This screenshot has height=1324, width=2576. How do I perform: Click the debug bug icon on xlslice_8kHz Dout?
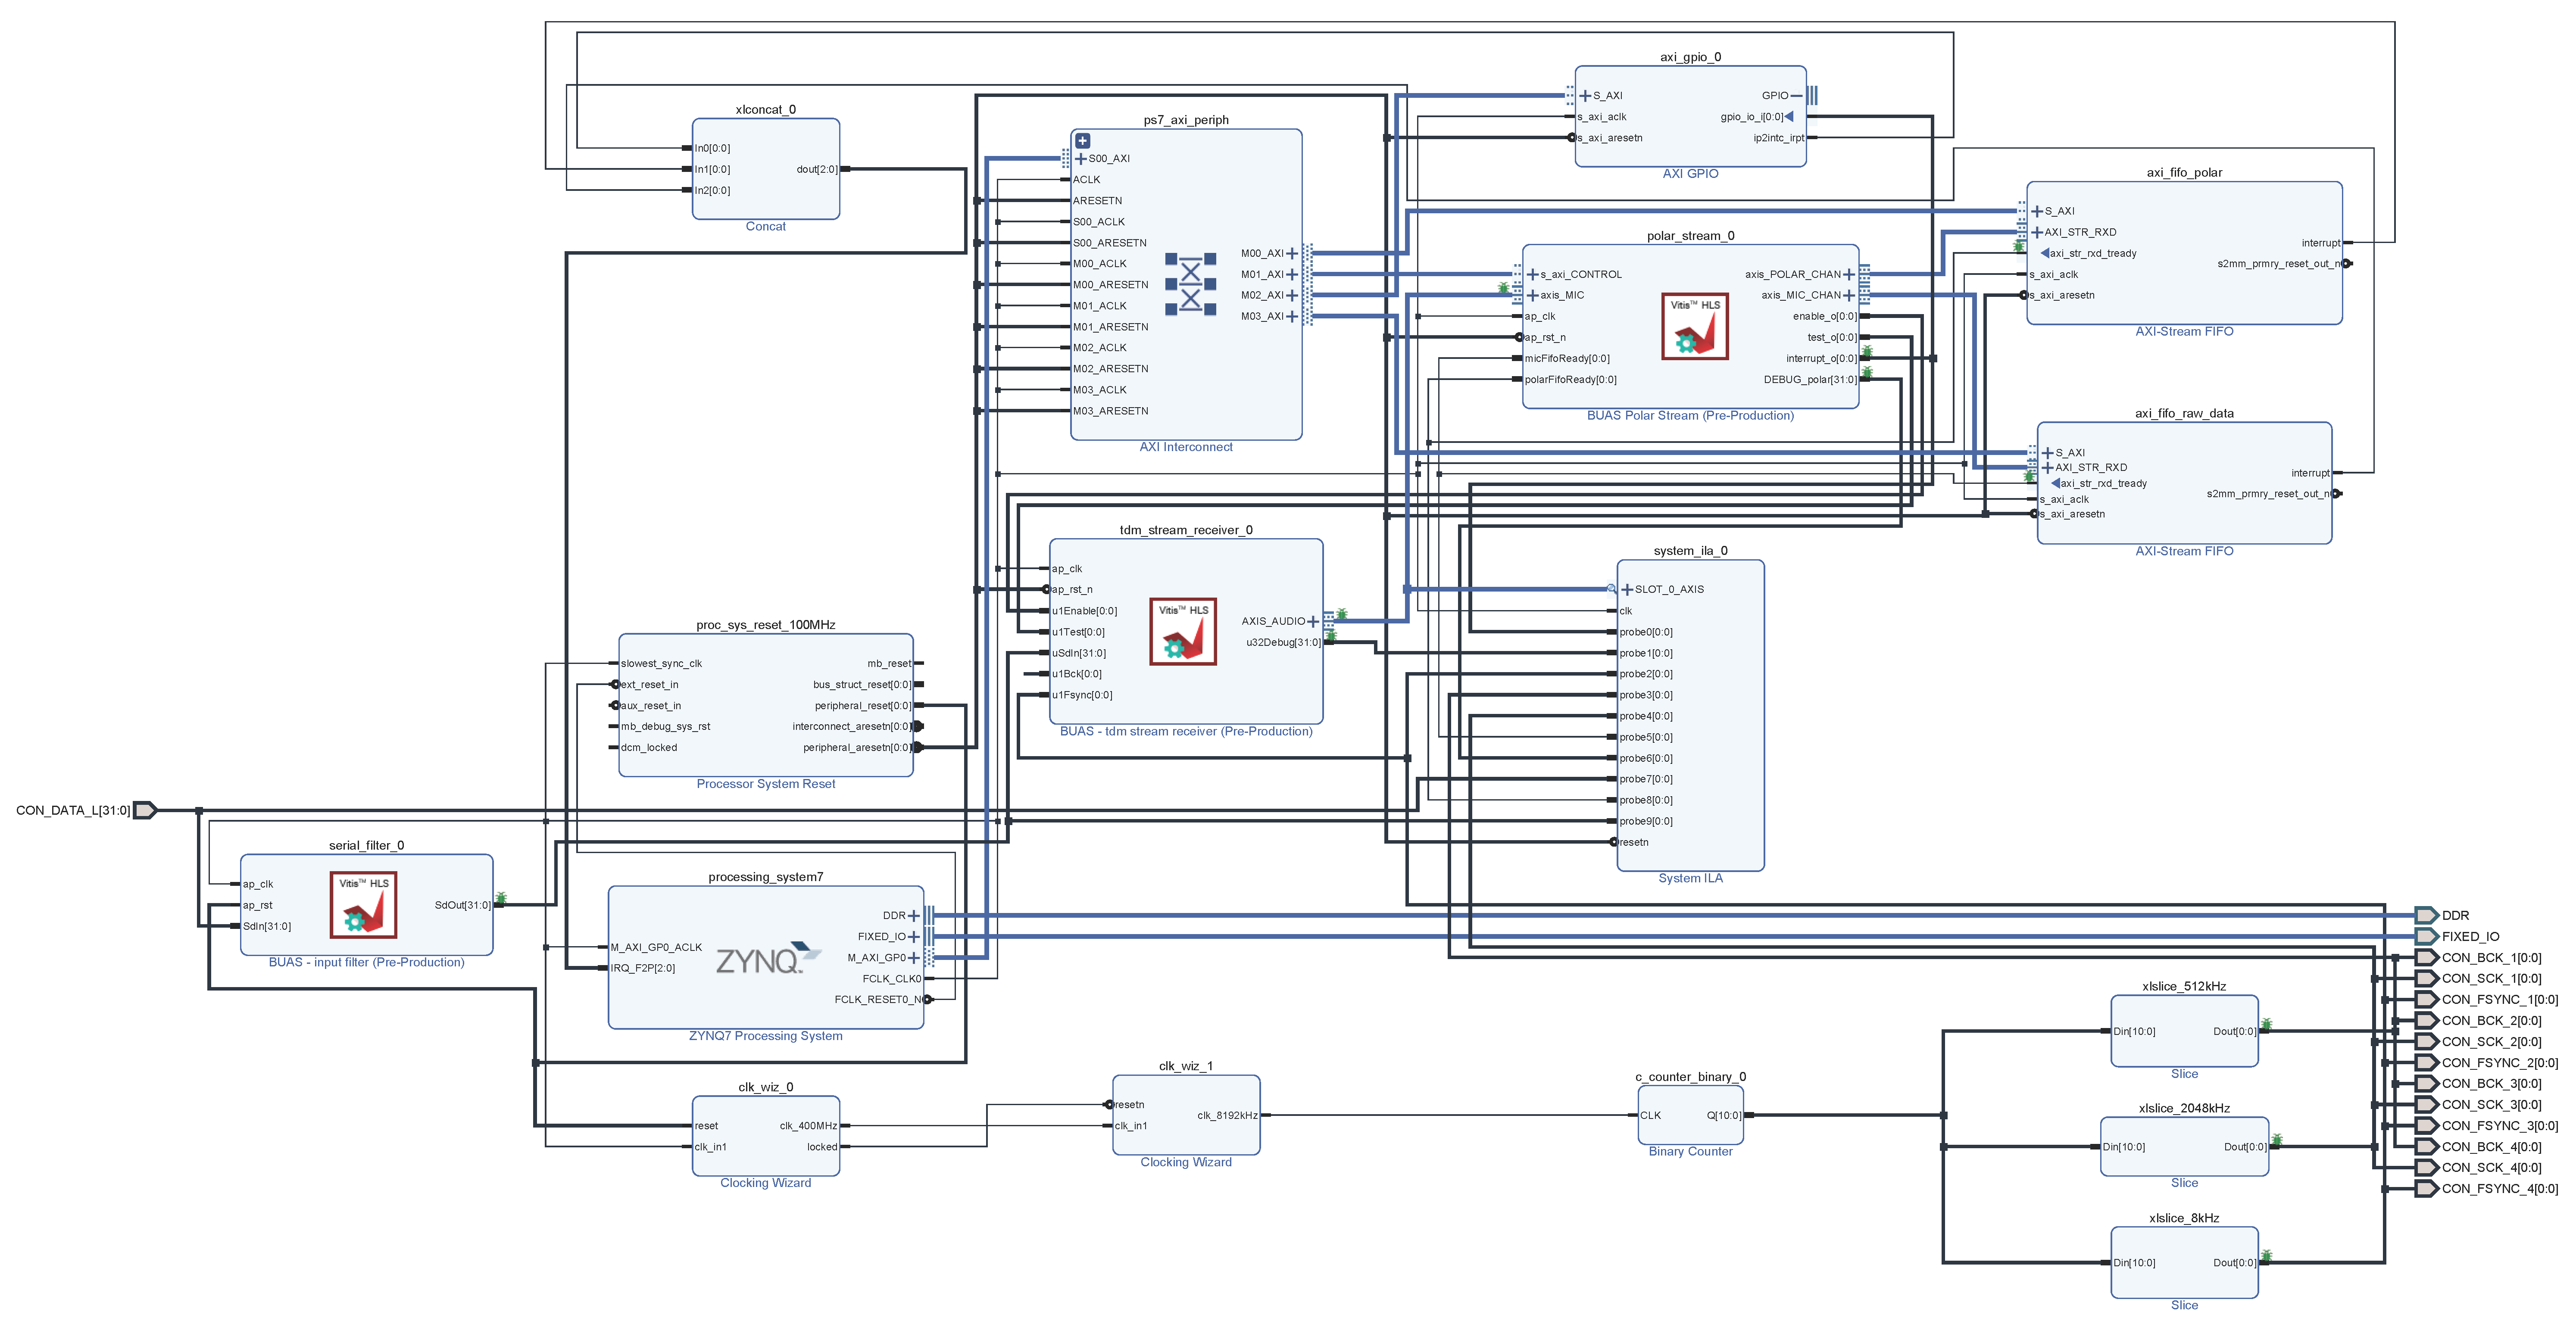(x=2266, y=1256)
